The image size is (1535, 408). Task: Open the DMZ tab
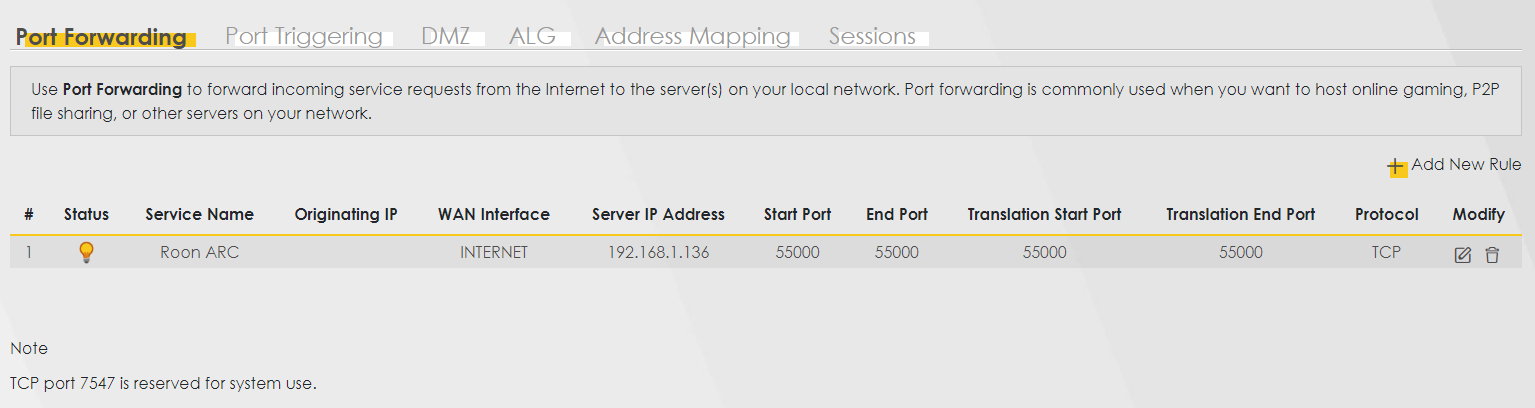point(446,37)
